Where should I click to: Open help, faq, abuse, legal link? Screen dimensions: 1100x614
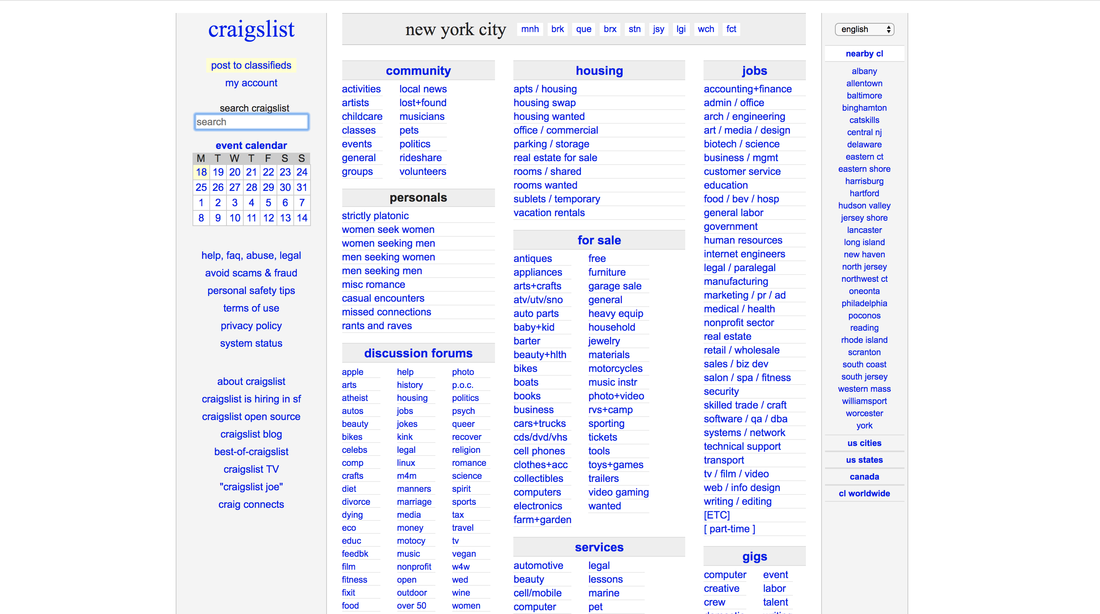(x=251, y=255)
